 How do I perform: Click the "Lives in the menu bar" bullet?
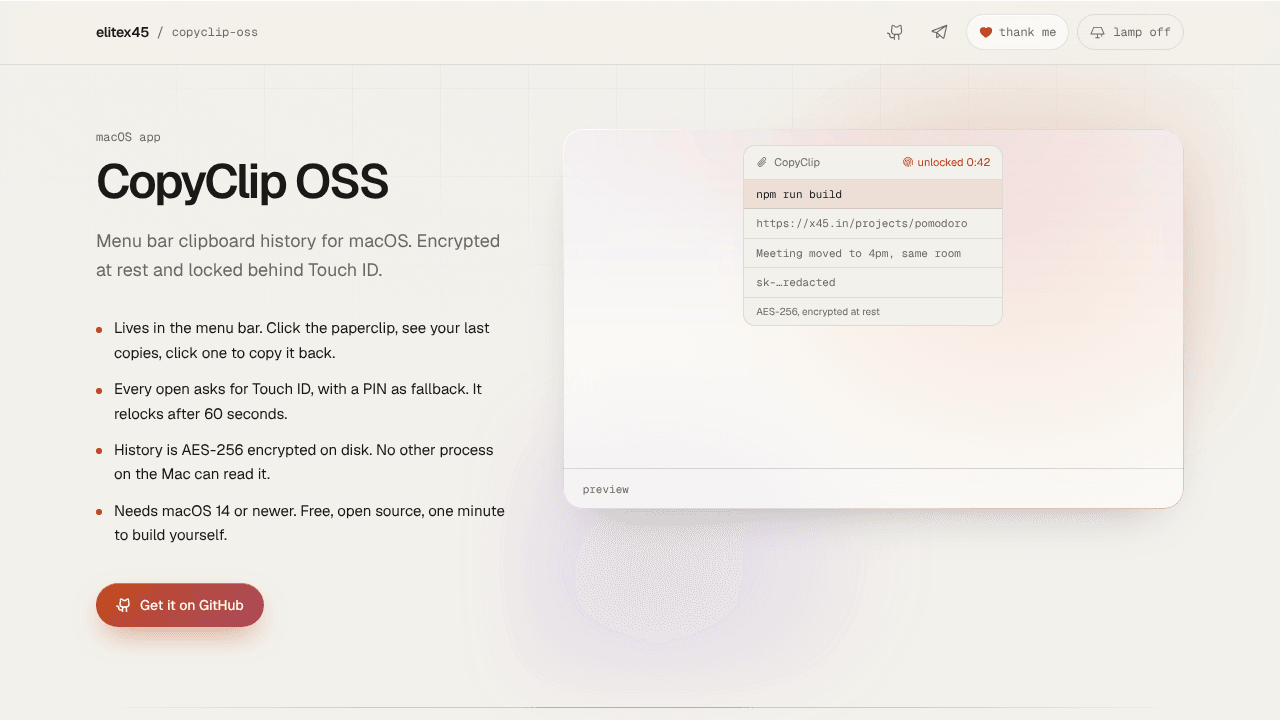coord(302,340)
